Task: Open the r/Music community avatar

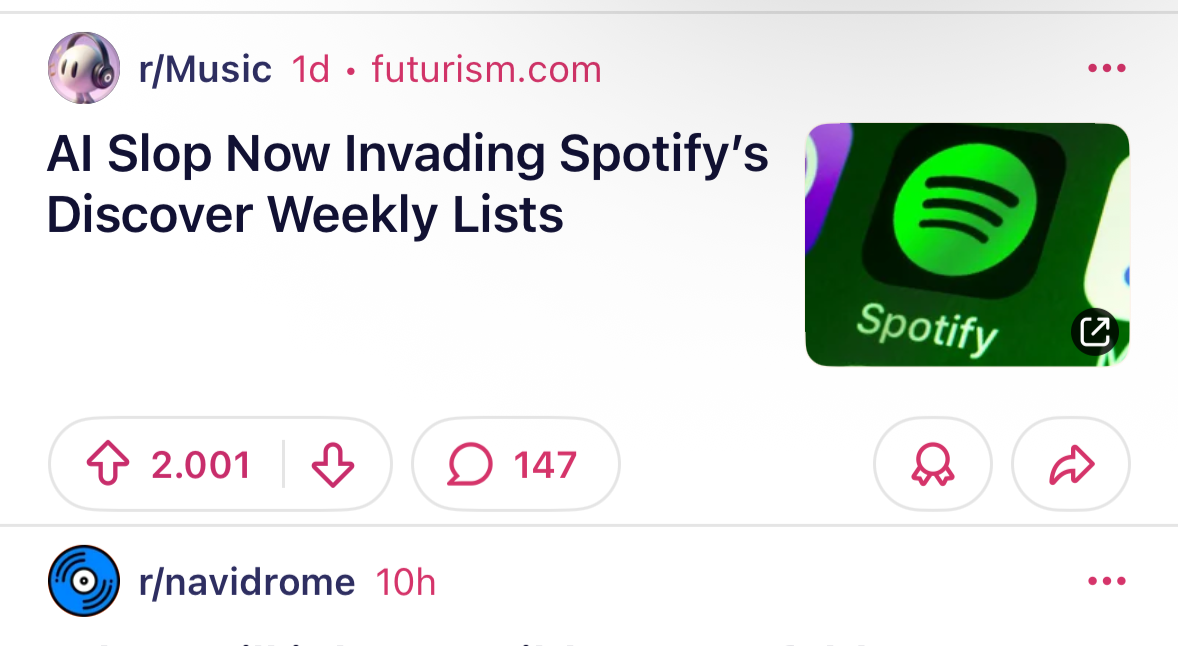Action: (84, 68)
